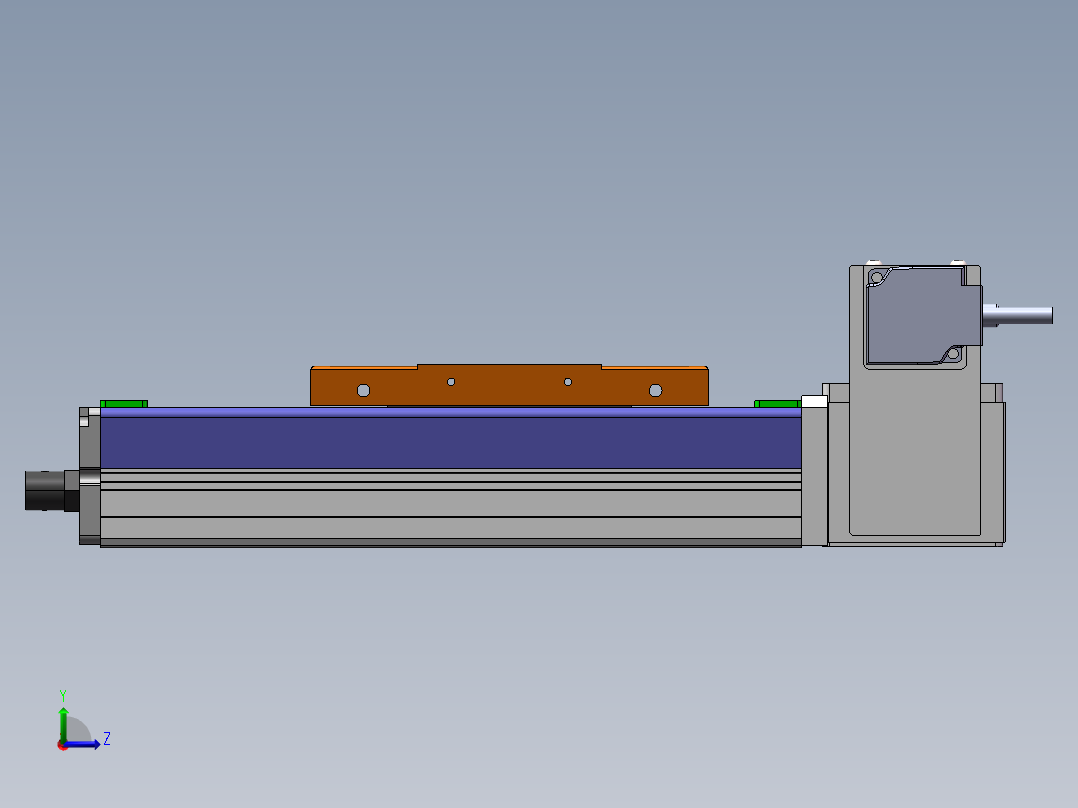Select the white block beside right green block
This screenshot has width=1078, height=808.
tap(814, 402)
